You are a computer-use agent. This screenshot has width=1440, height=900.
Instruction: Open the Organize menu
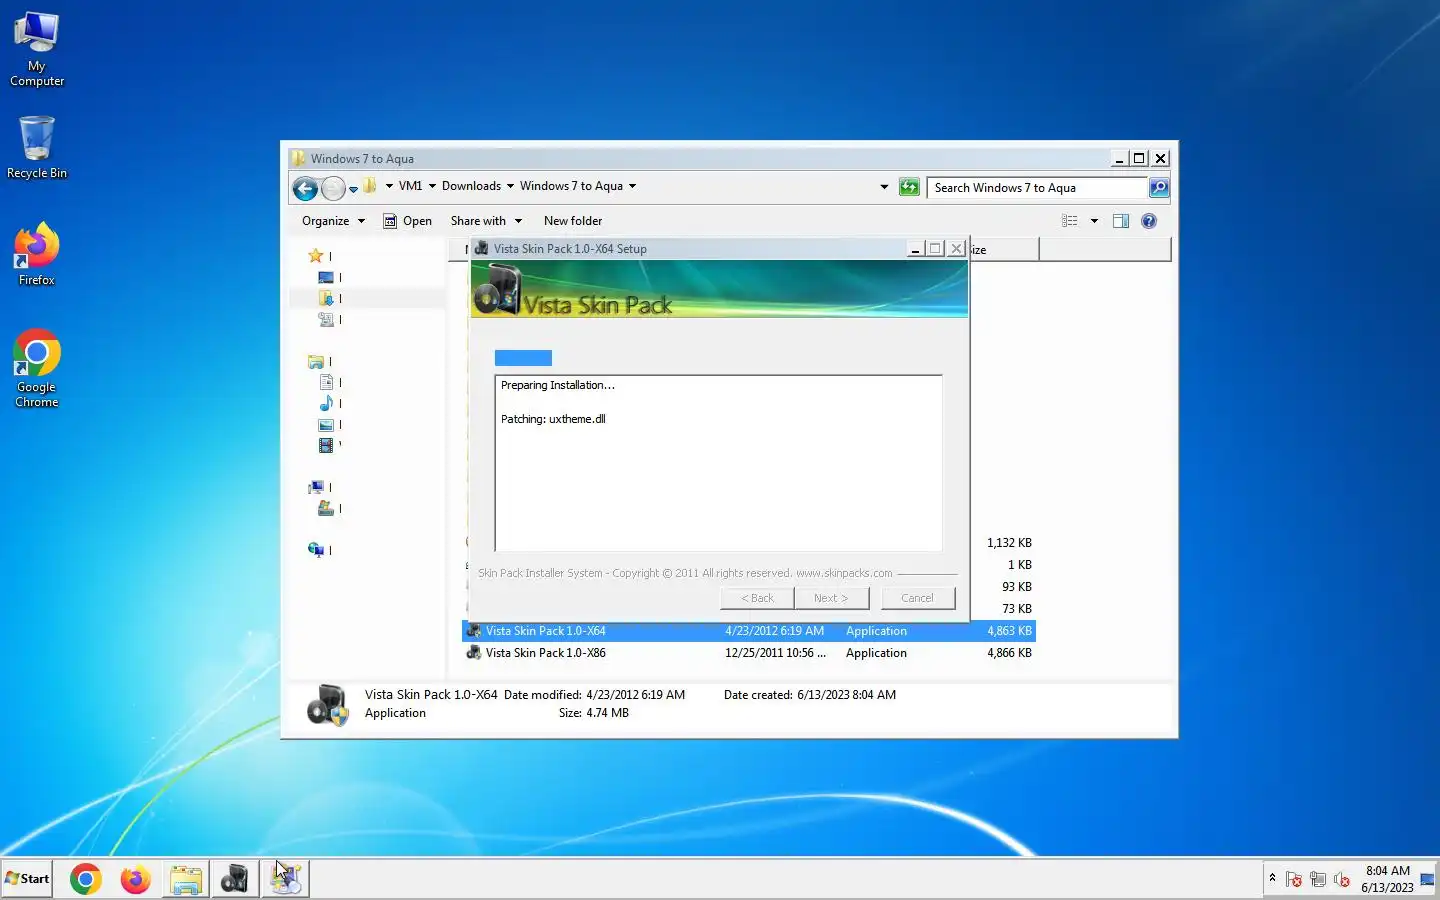(333, 221)
